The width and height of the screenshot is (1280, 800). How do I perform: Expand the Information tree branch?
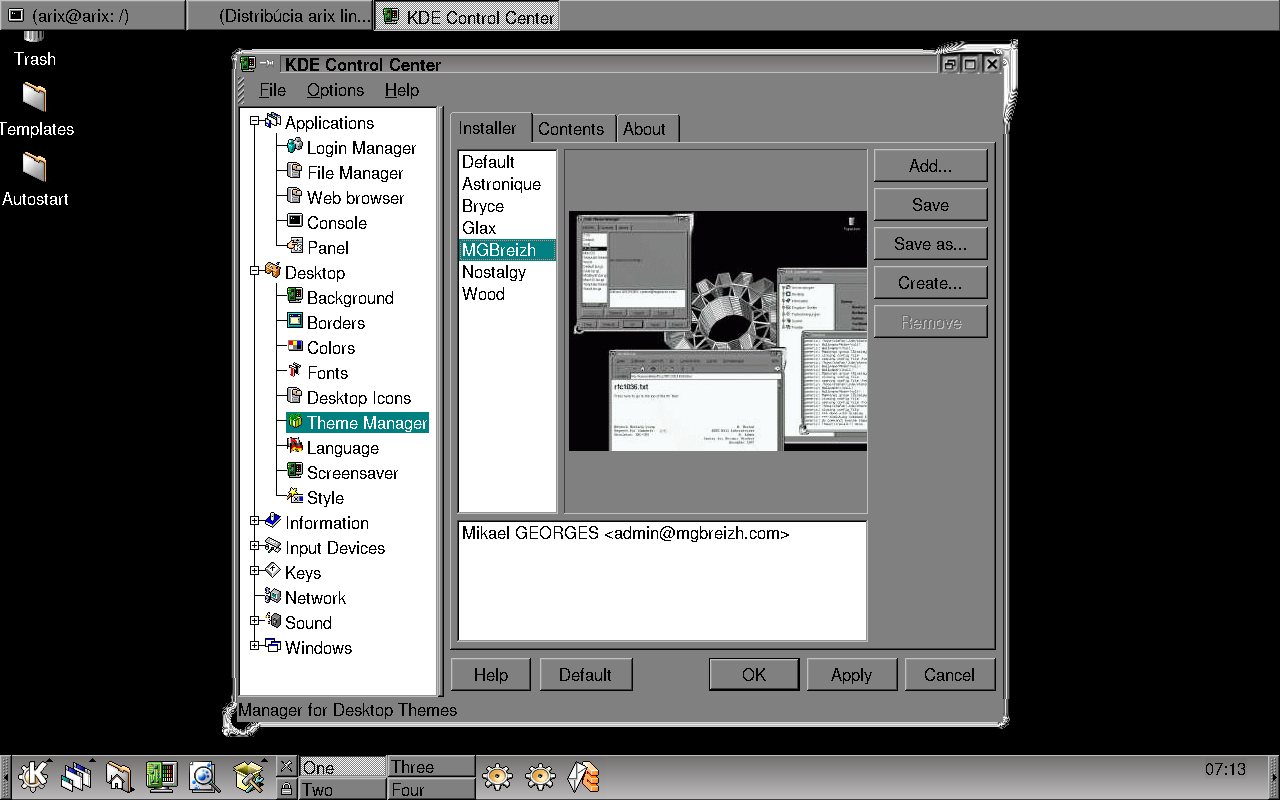pyautogui.click(x=256, y=520)
